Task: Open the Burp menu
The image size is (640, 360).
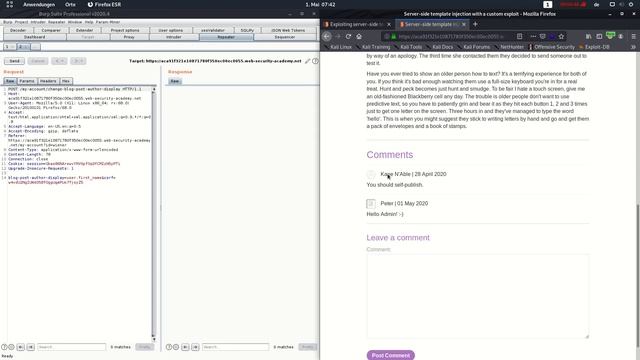Action: 7,22
